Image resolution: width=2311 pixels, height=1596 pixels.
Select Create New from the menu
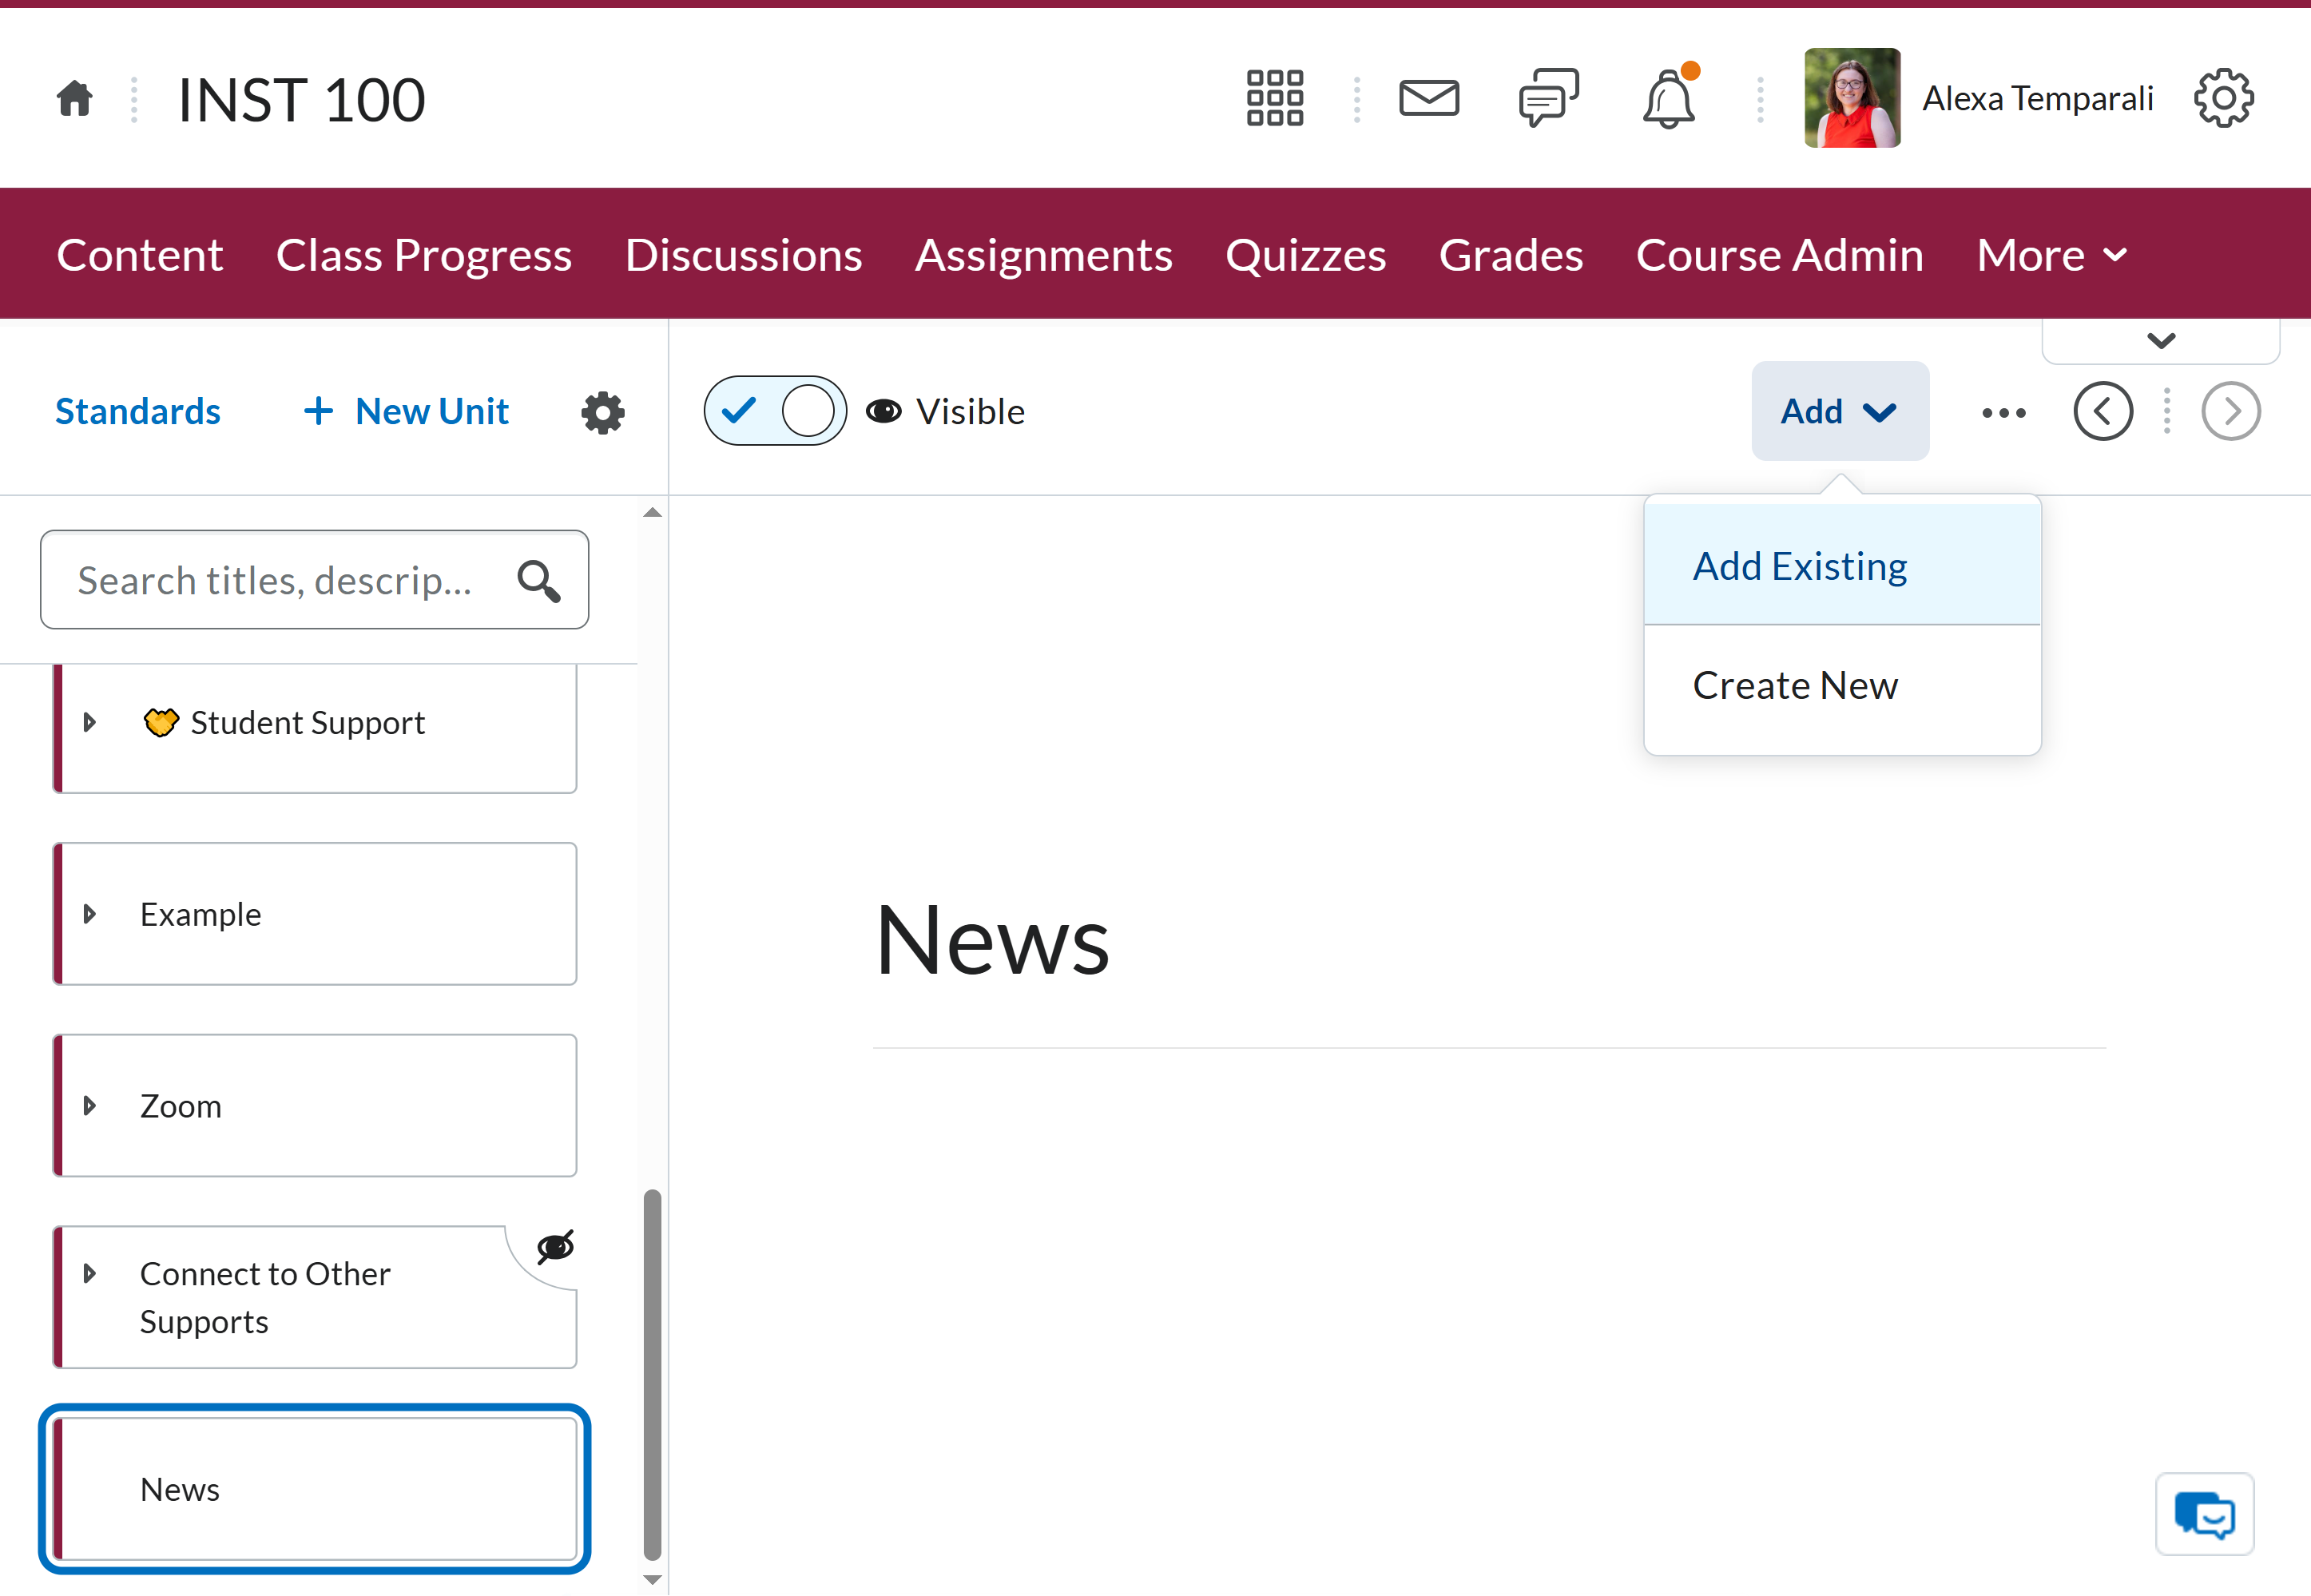click(x=1842, y=686)
